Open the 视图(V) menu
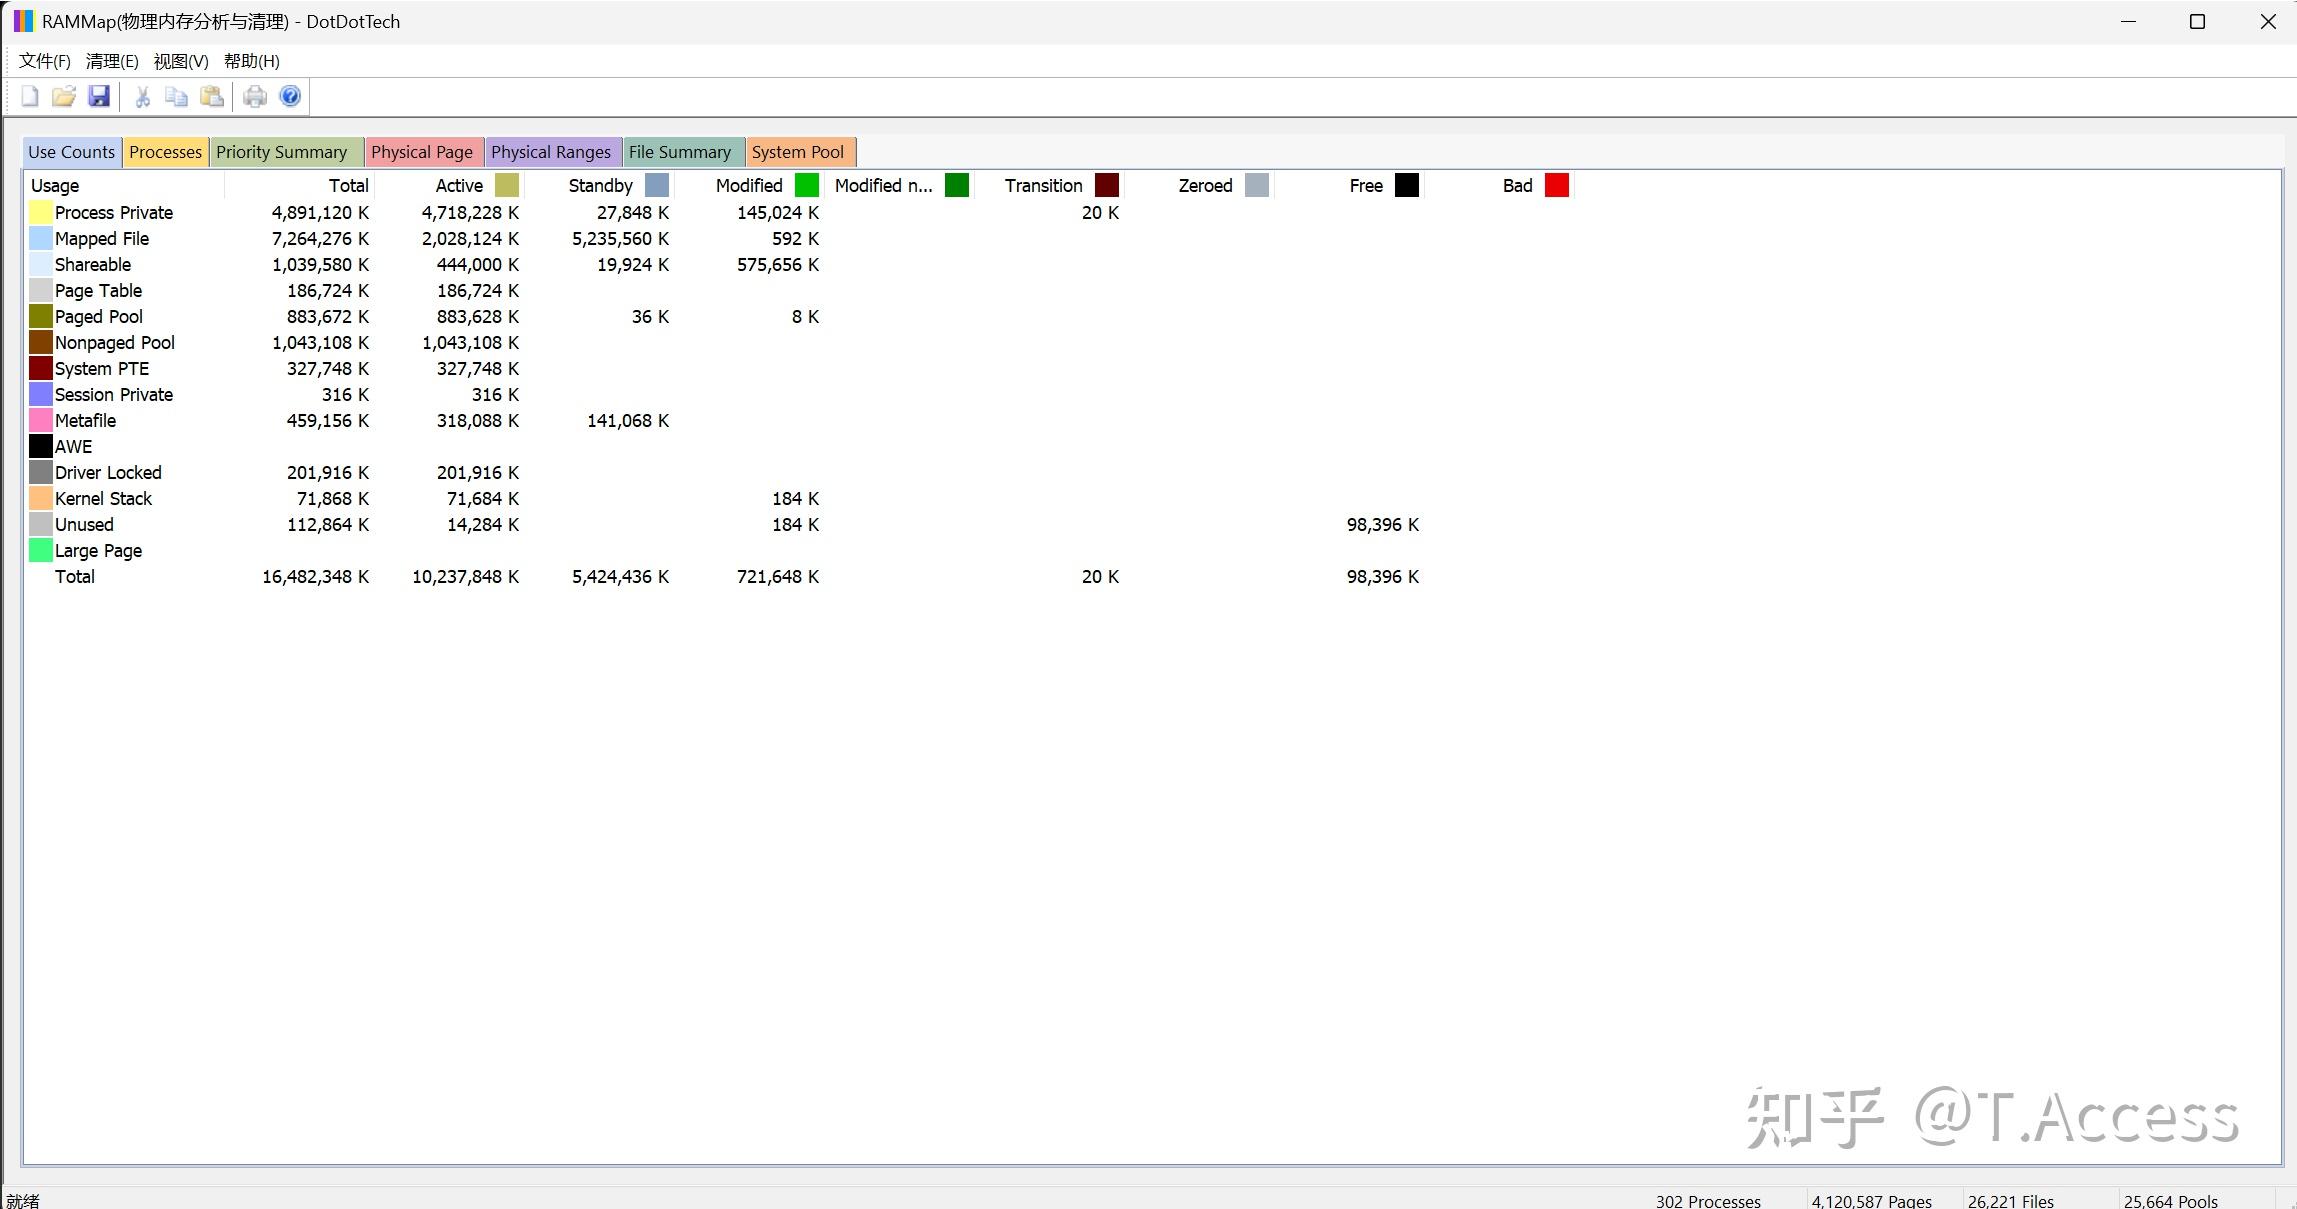Screen dimensions: 2297x1209 click(x=180, y=61)
